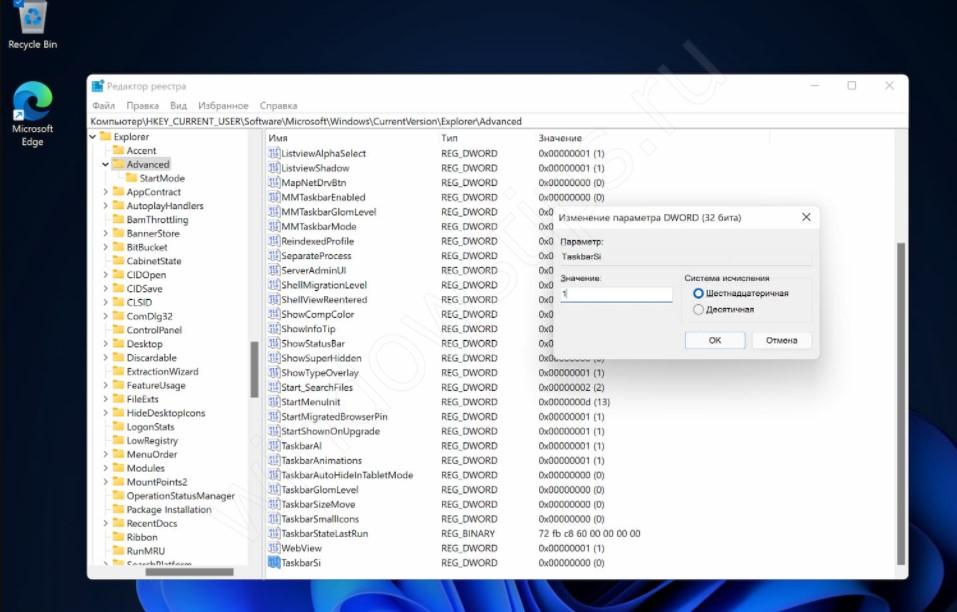The image size is (957, 612).
Task: Open the Файл menu
Action: click(103, 105)
